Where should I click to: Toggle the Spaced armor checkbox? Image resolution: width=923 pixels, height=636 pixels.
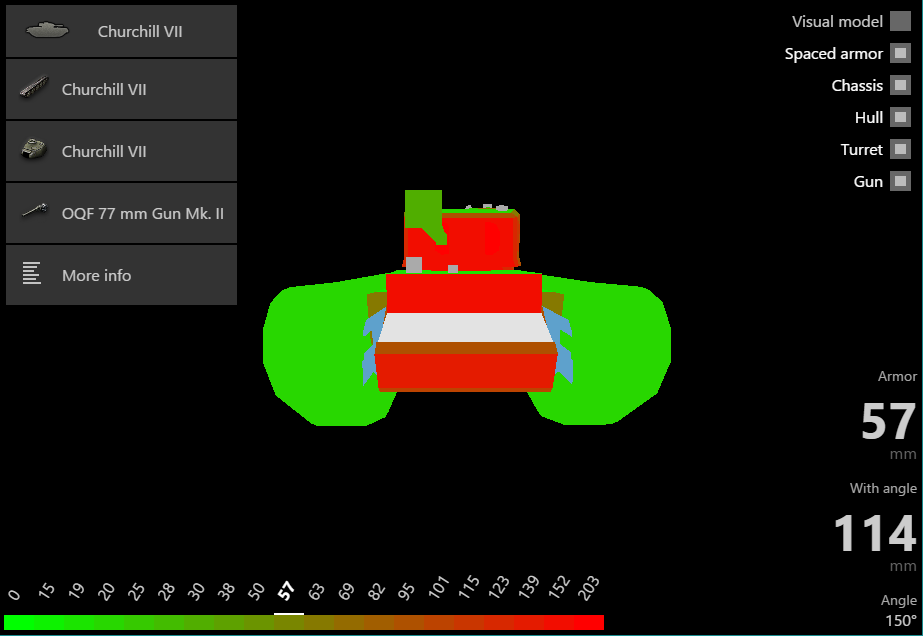(900, 53)
